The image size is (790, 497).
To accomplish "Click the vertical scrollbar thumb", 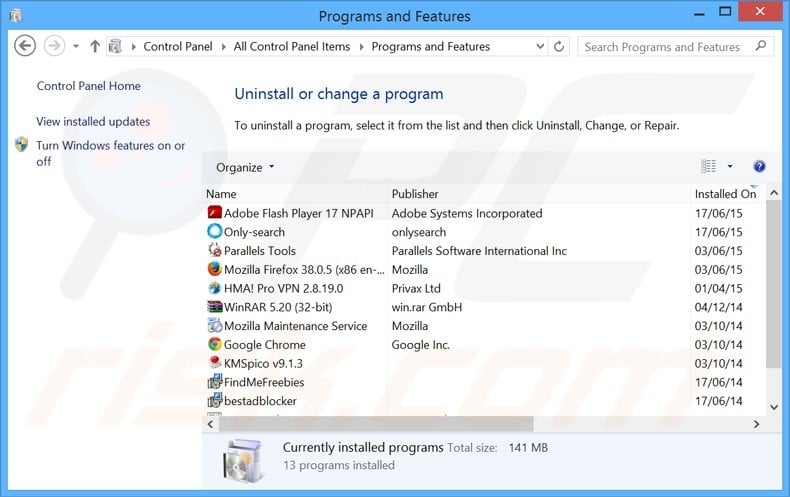I will [x=774, y=284].
